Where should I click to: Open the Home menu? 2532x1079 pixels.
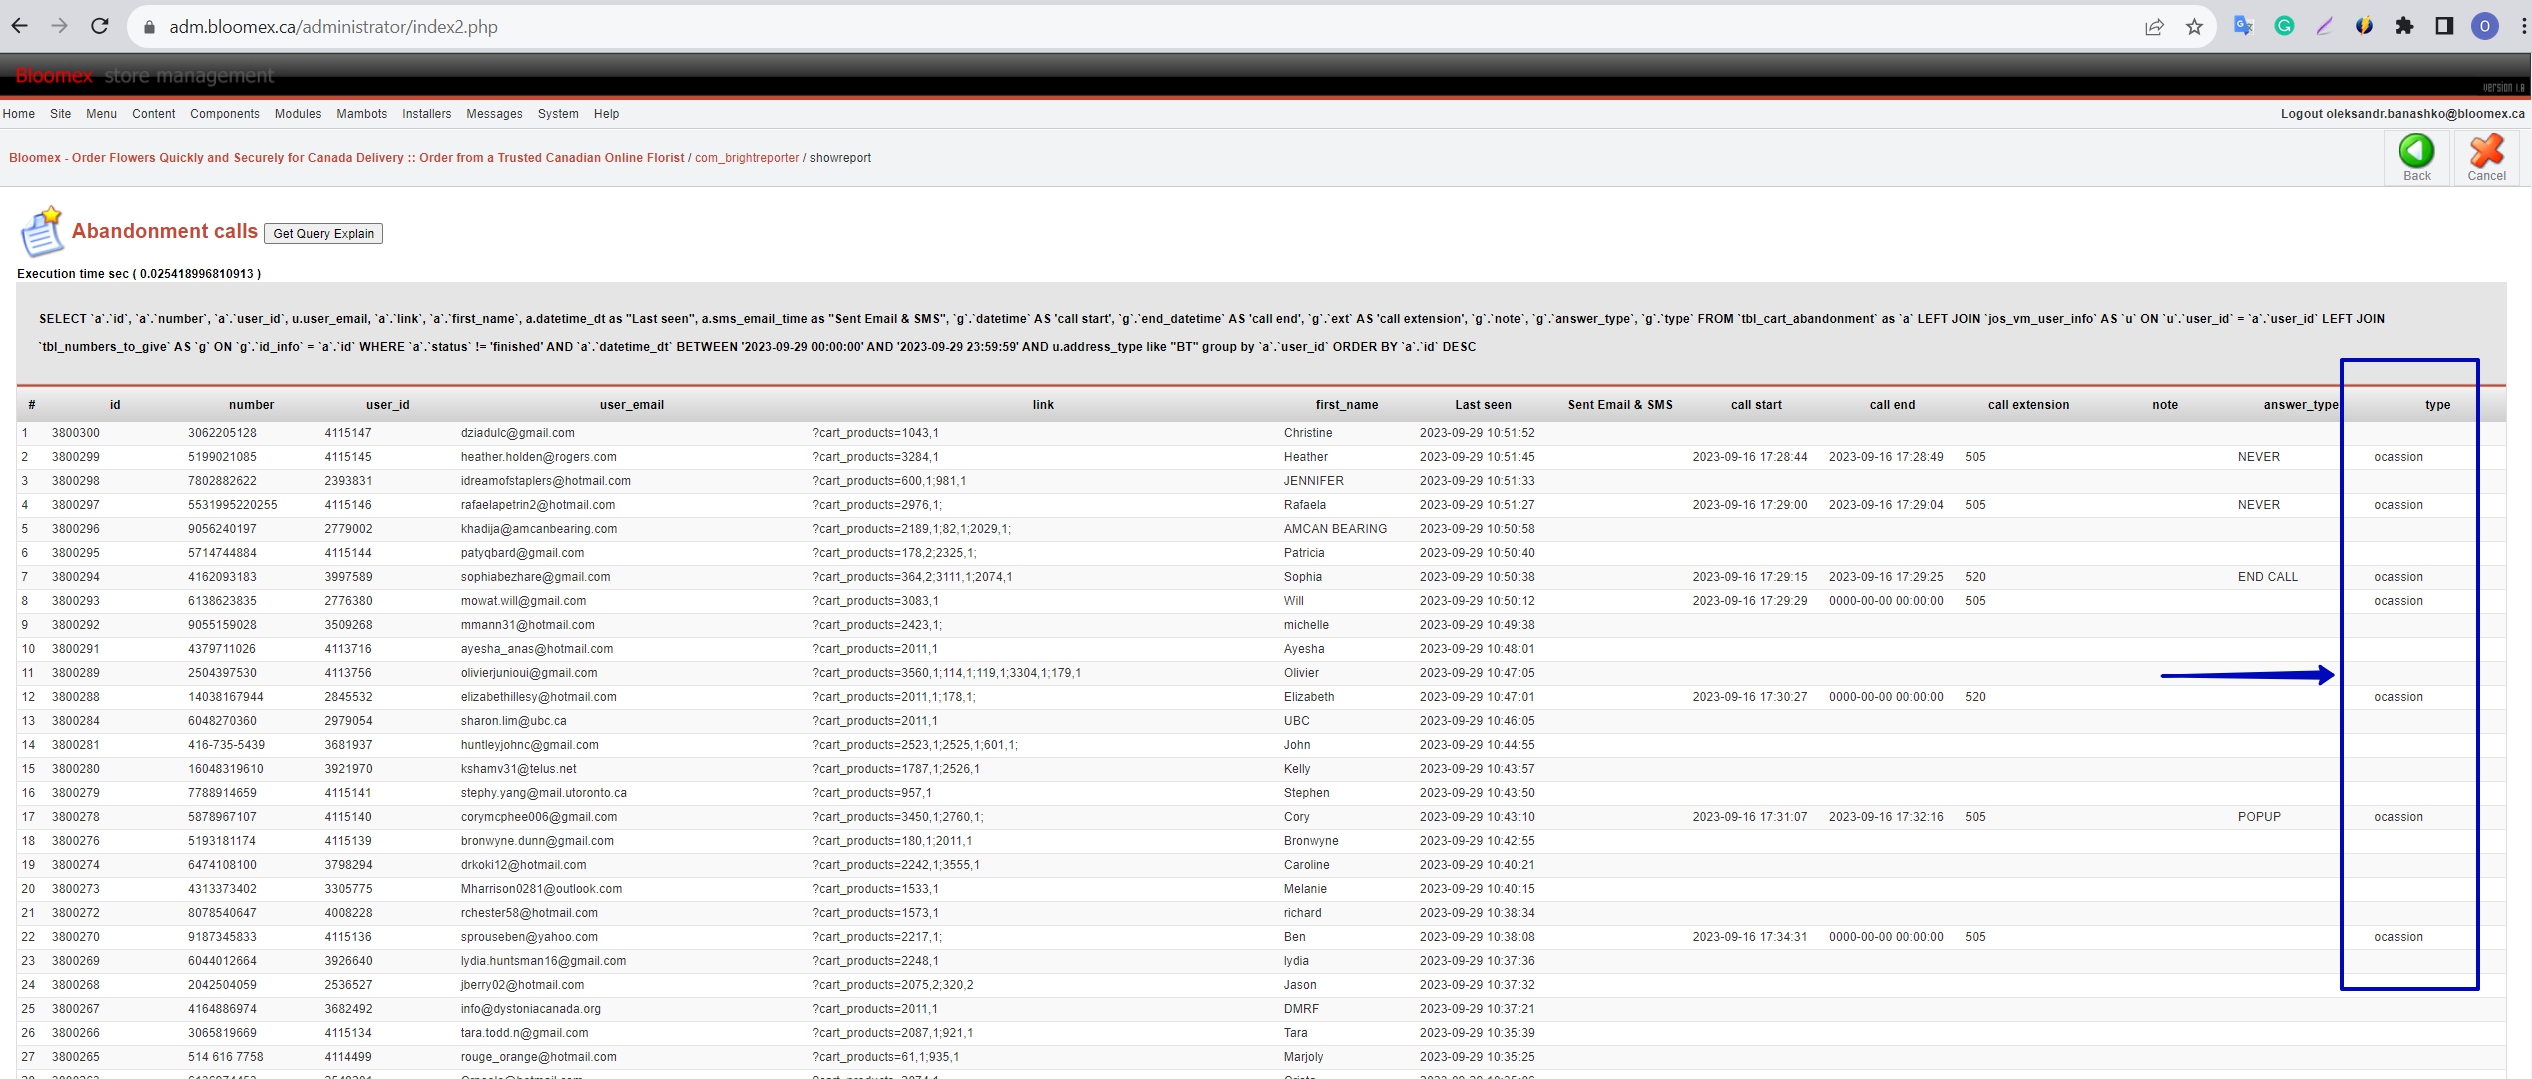coord(19,114)
